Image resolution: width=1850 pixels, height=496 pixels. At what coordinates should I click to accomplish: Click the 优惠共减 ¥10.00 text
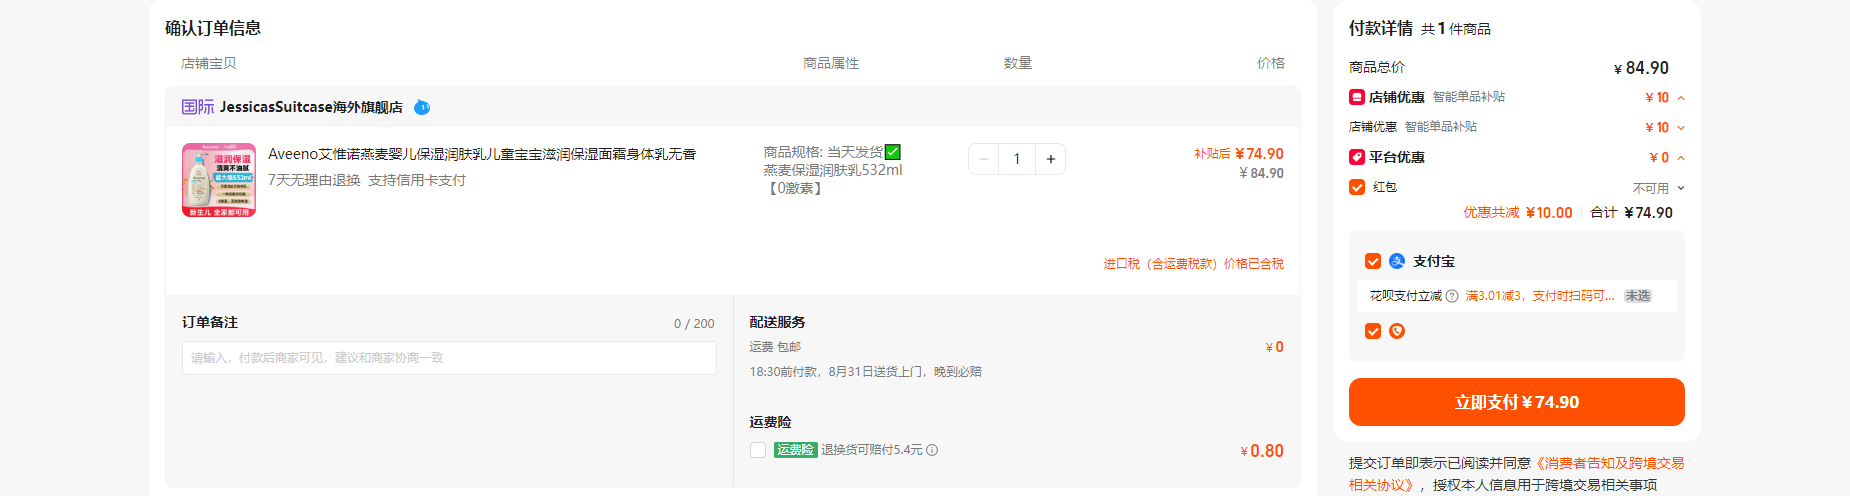point(1518,213)
